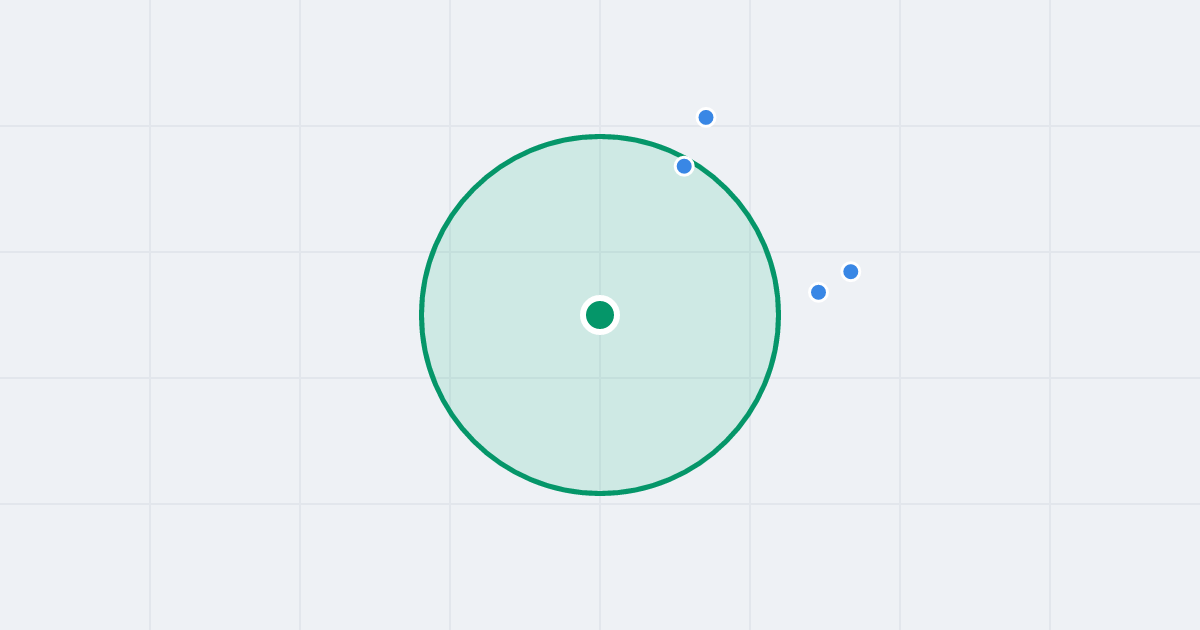Click the rightmost point of the circle outline
The height and width of the screenshot is (630, 1200).
(x=779, y=315)
